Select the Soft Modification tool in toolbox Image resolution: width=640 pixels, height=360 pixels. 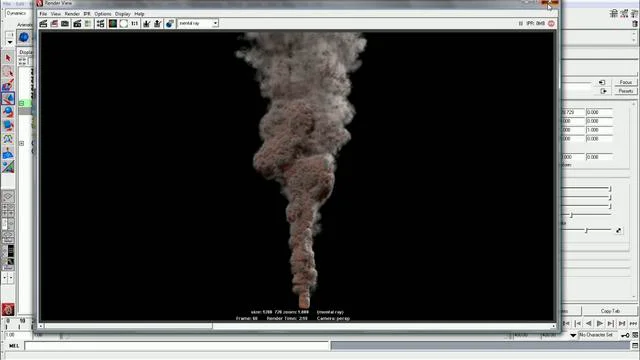pyautogui.click(x=8, y=153)
